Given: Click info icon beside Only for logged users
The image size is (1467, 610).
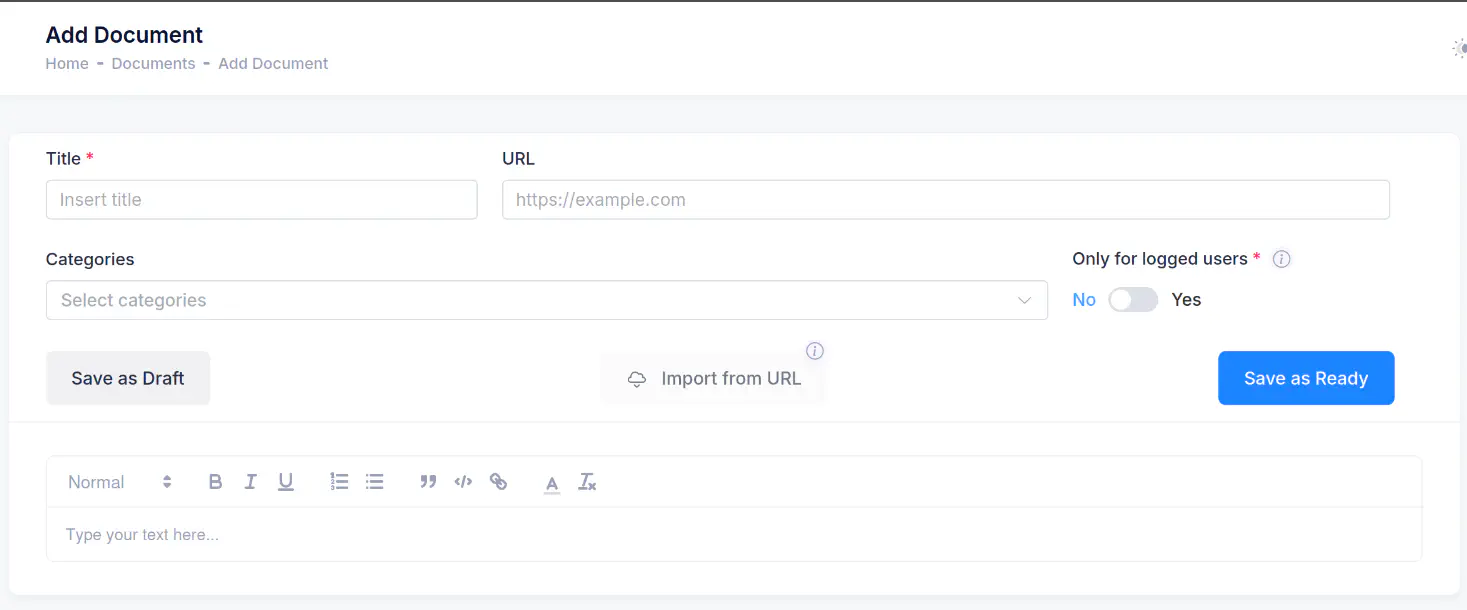Looking at the screenshot, I should tap(1281, 259).
